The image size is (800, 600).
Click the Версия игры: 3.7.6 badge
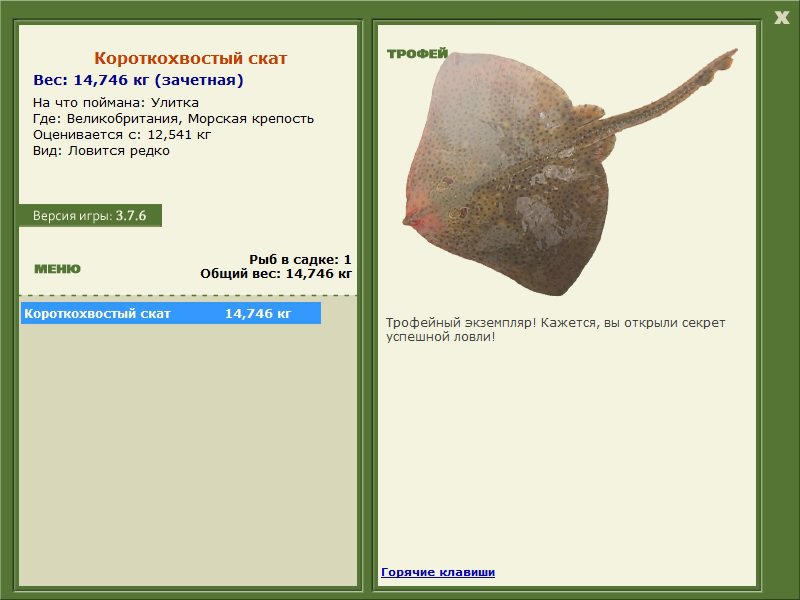90,215
